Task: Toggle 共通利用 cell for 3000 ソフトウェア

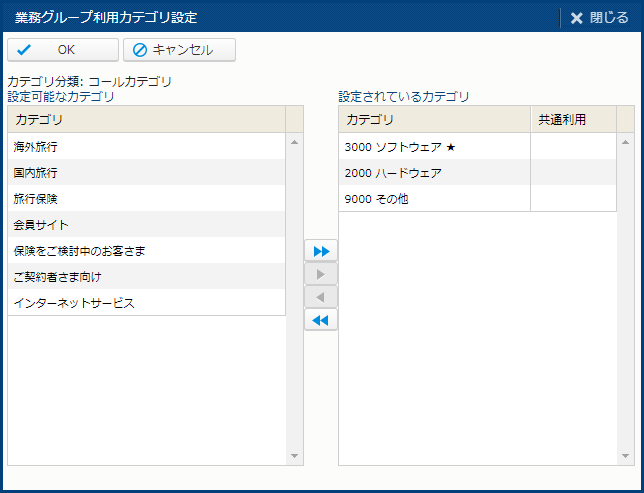Action: [573, 146]
